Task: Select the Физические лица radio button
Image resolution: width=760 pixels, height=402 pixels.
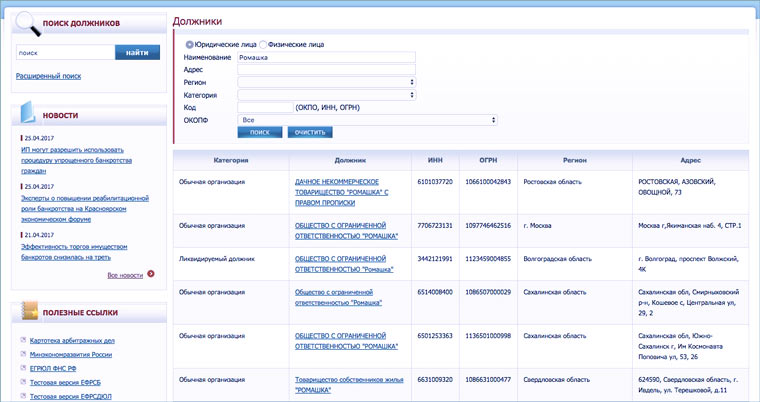Action: tap(263, 44)
